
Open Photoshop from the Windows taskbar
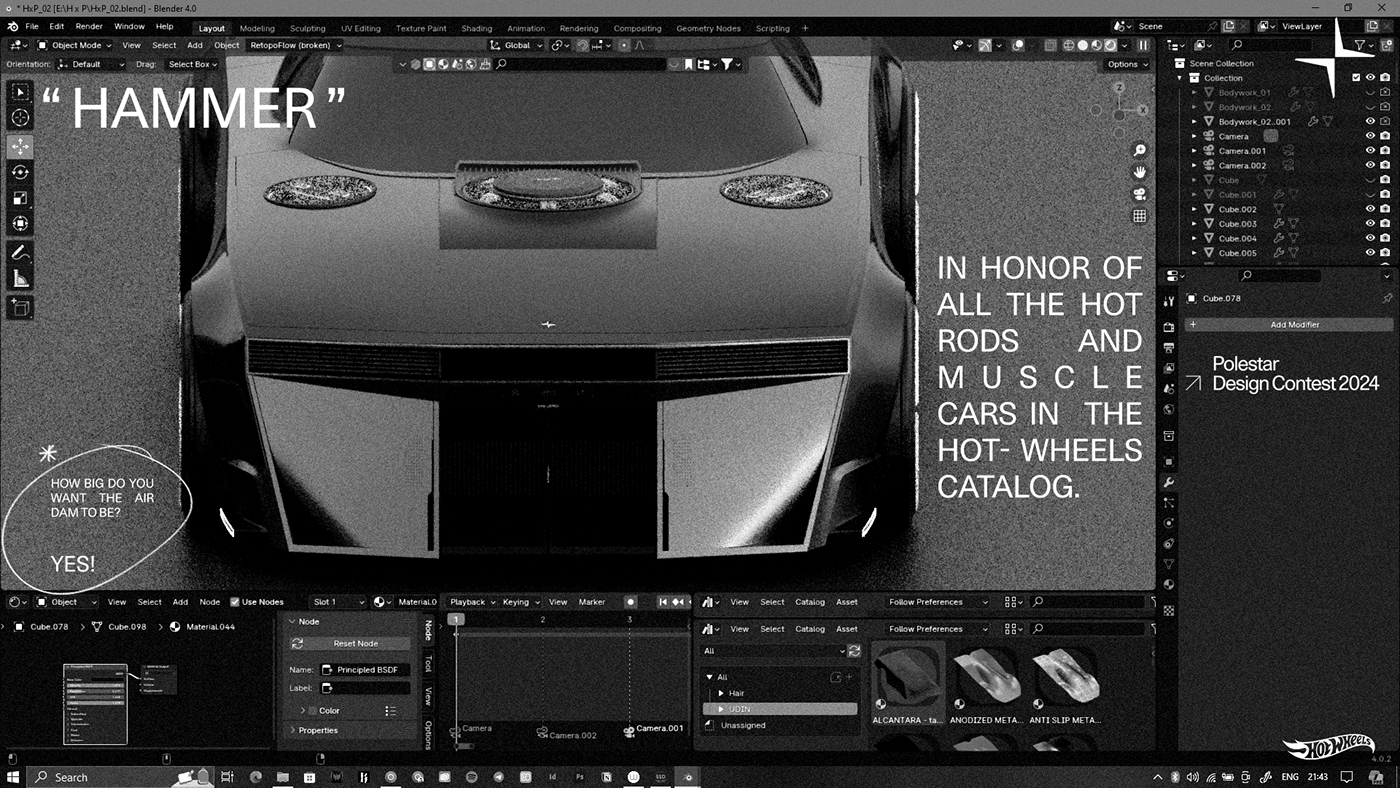pyautogui.click(x=580, y=777)
